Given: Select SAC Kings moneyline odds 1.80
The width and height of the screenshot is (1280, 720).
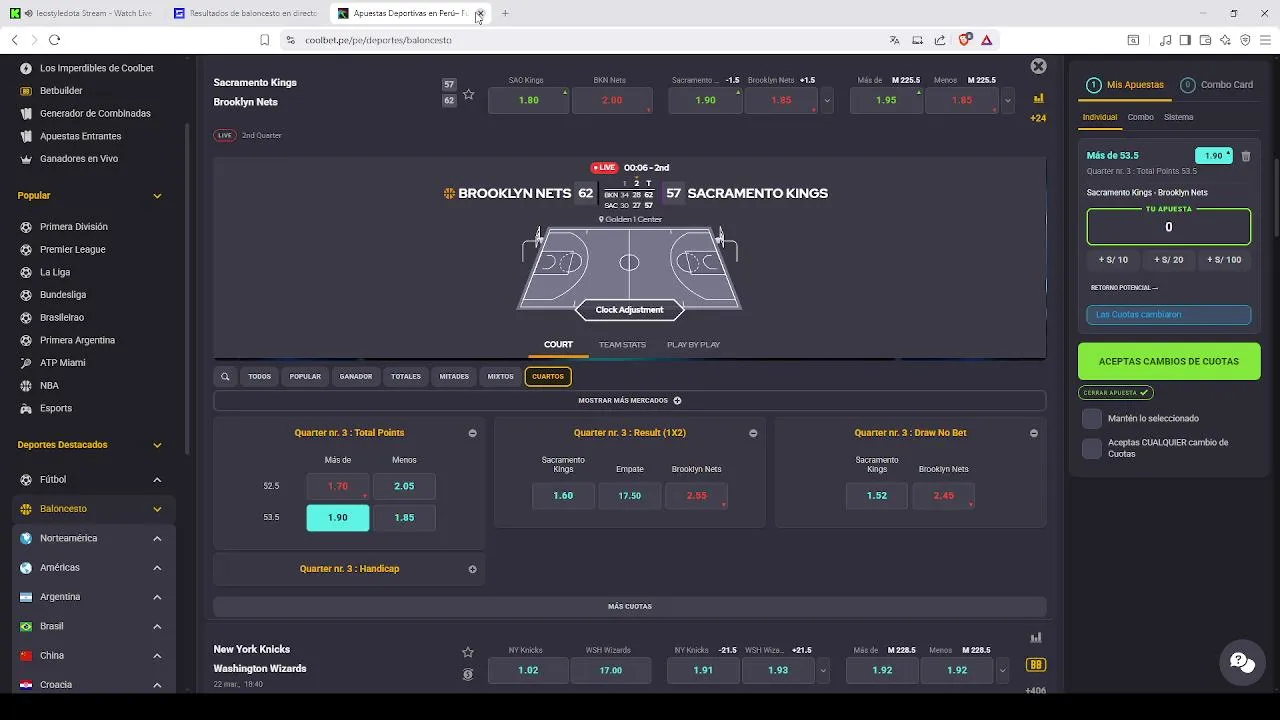Looking at the screenshot, I should point(528,100).
